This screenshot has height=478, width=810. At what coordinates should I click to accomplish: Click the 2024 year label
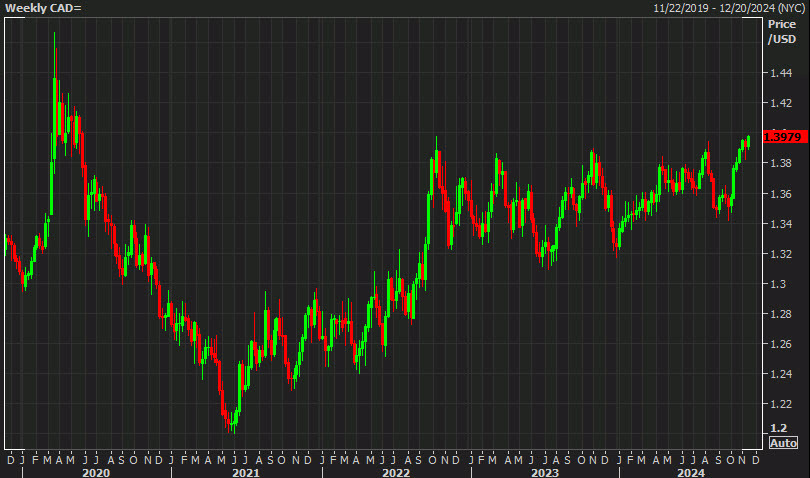(691, 473)
